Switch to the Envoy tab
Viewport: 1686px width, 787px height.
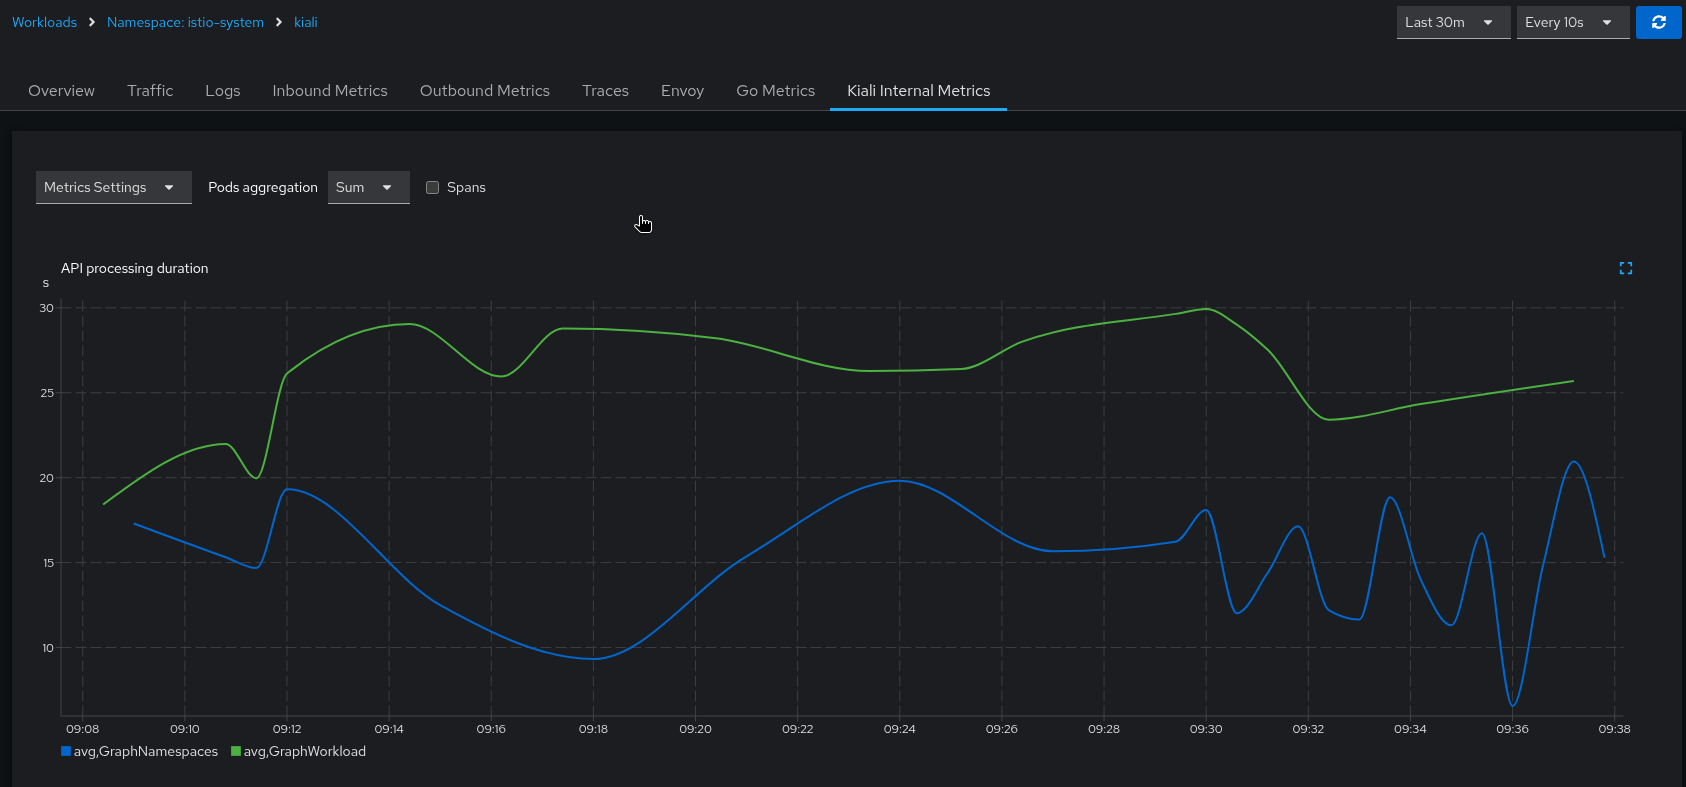pos(682,90)
